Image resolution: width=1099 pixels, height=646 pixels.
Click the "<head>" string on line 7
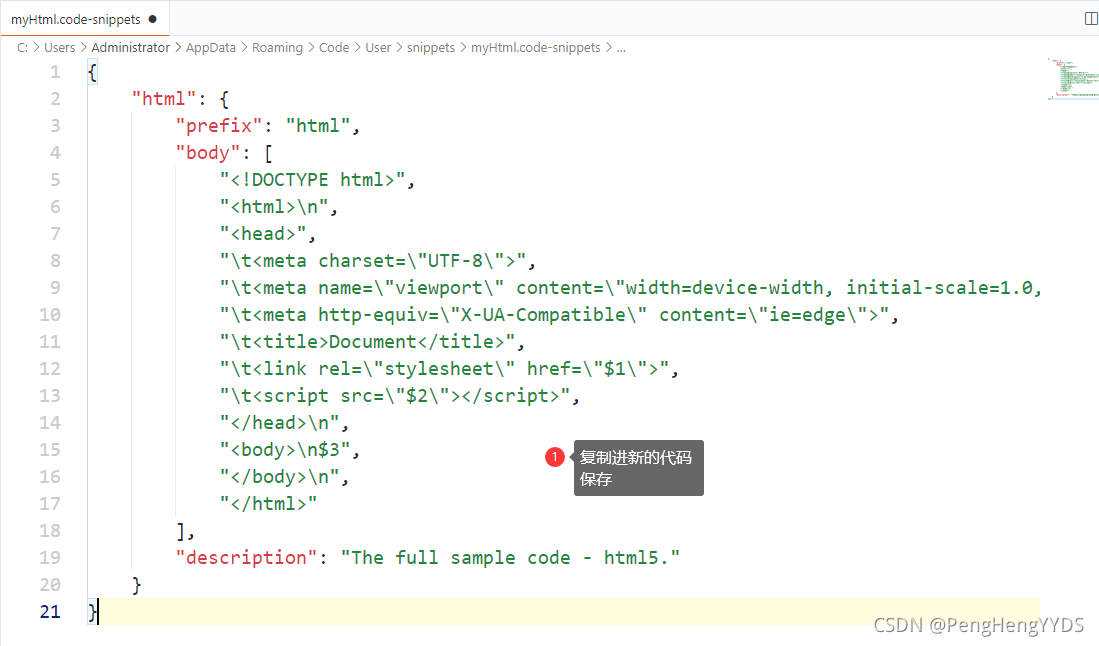click(262, 234)
